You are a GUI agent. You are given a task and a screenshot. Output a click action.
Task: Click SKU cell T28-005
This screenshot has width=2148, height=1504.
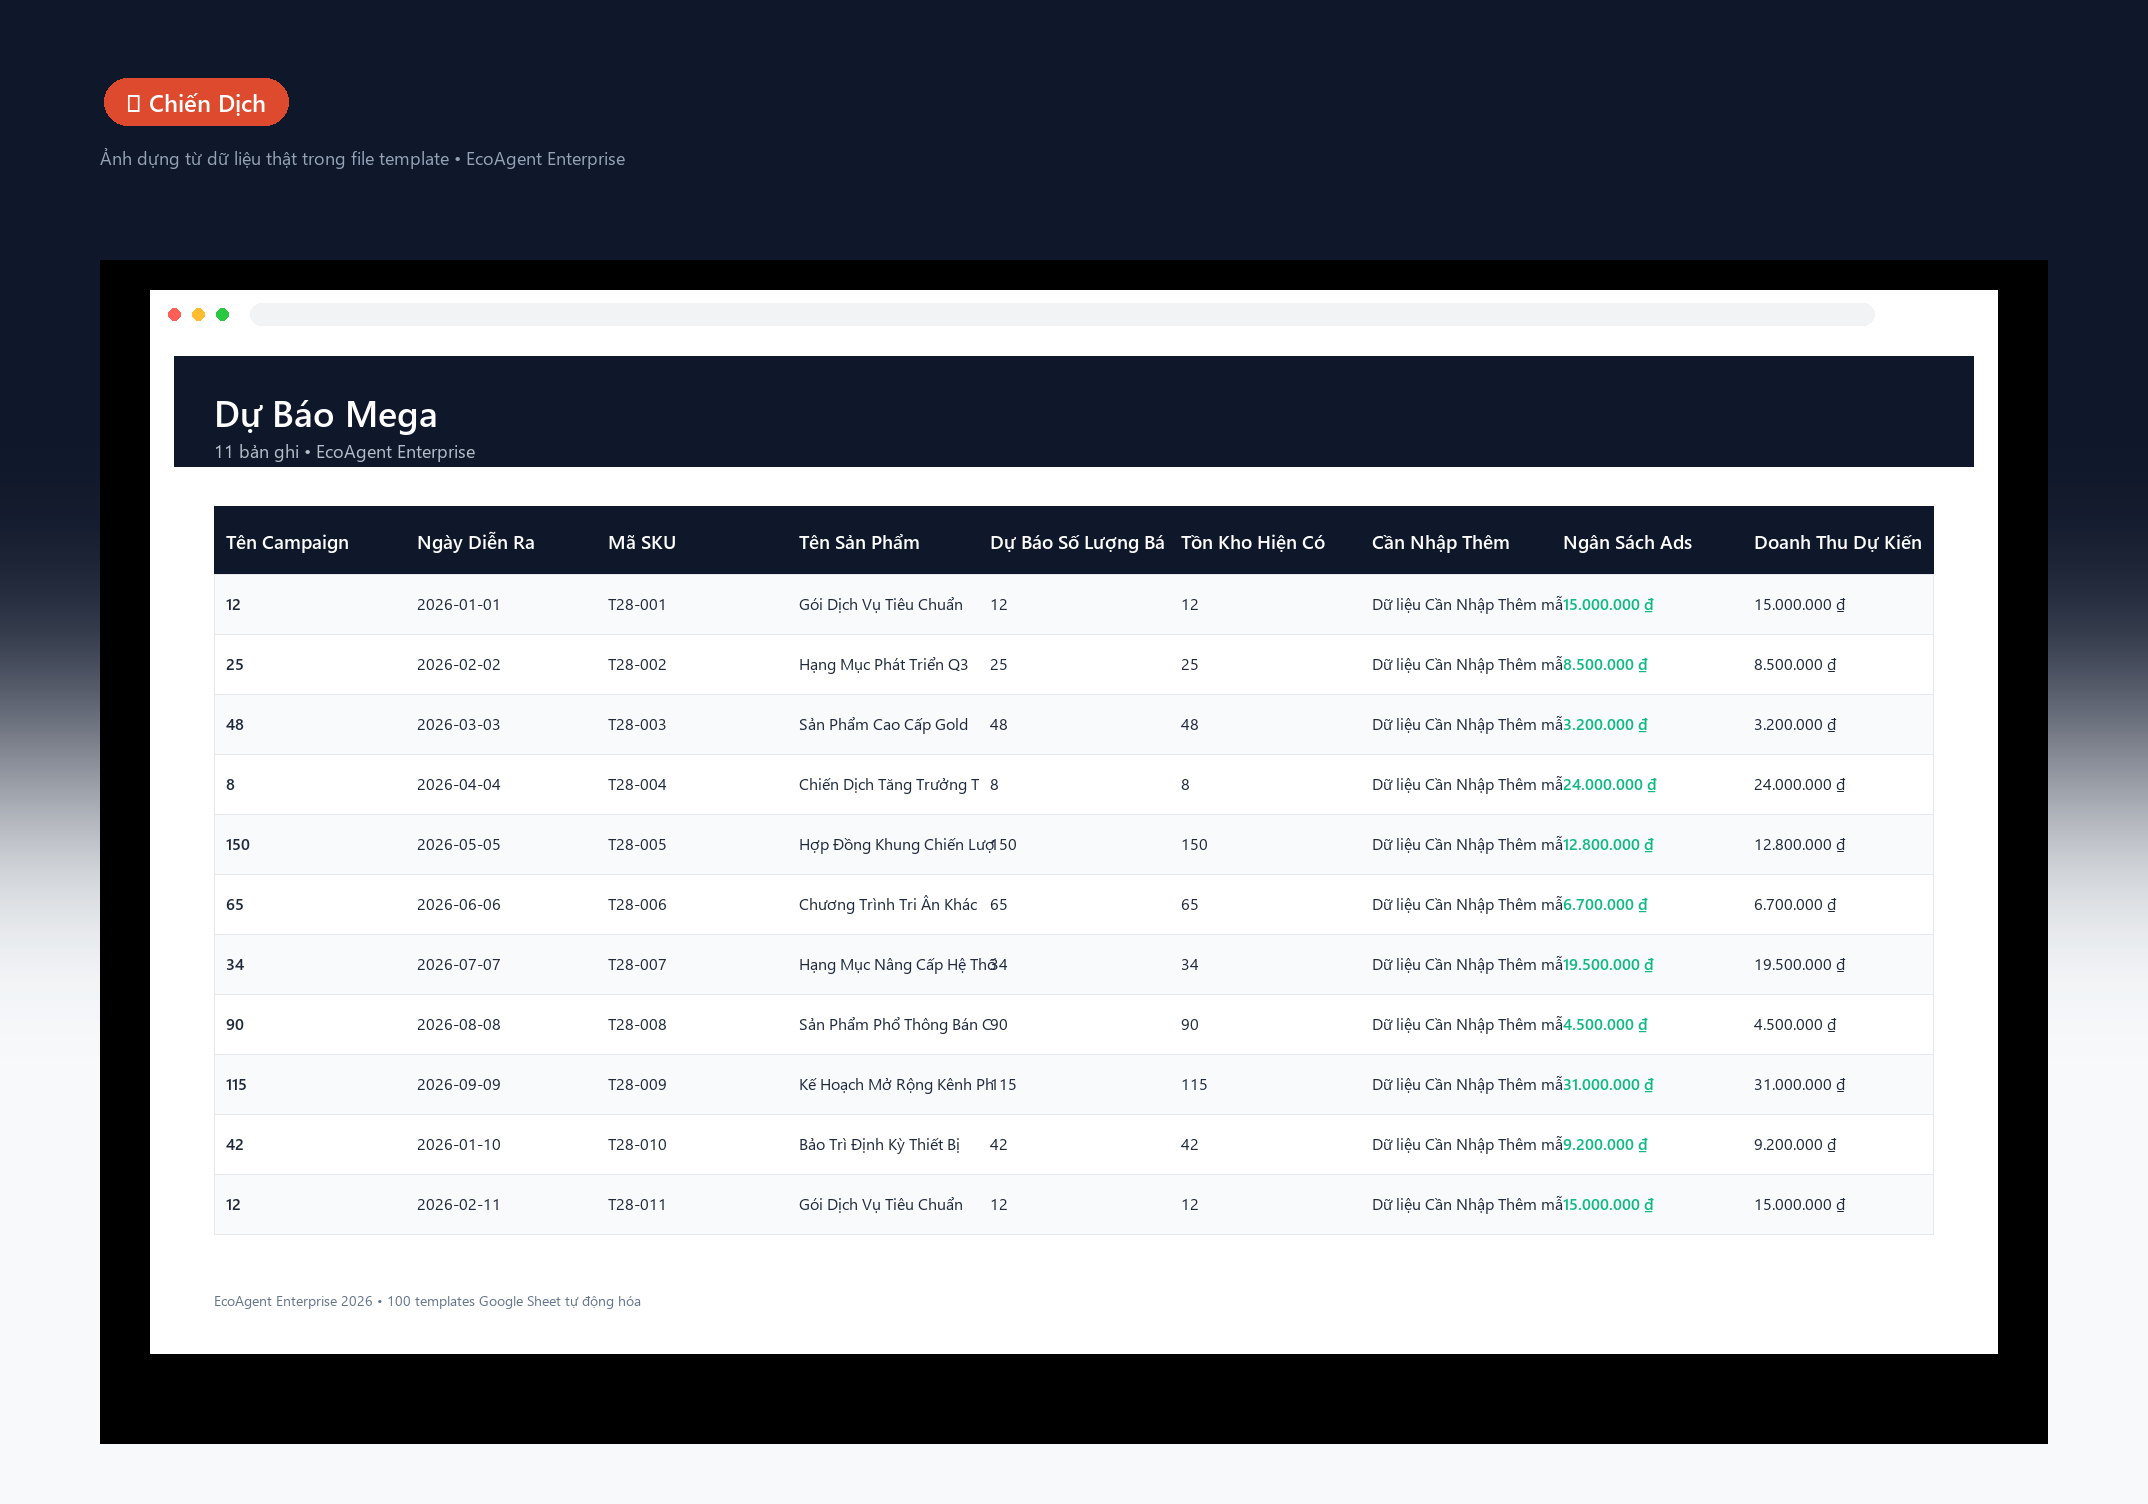[637, 845]
